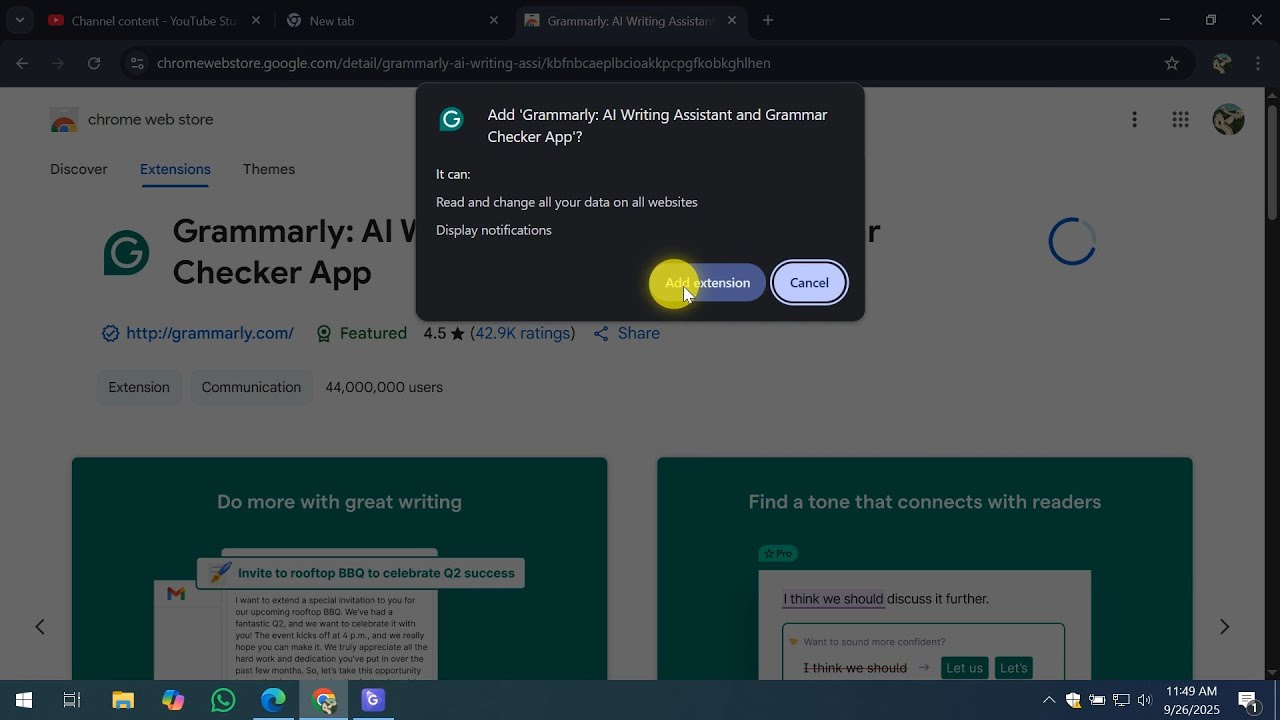The image size is (1280, 720).
Task: Open the 42.9K ratings link
Action: pos(523,334)
